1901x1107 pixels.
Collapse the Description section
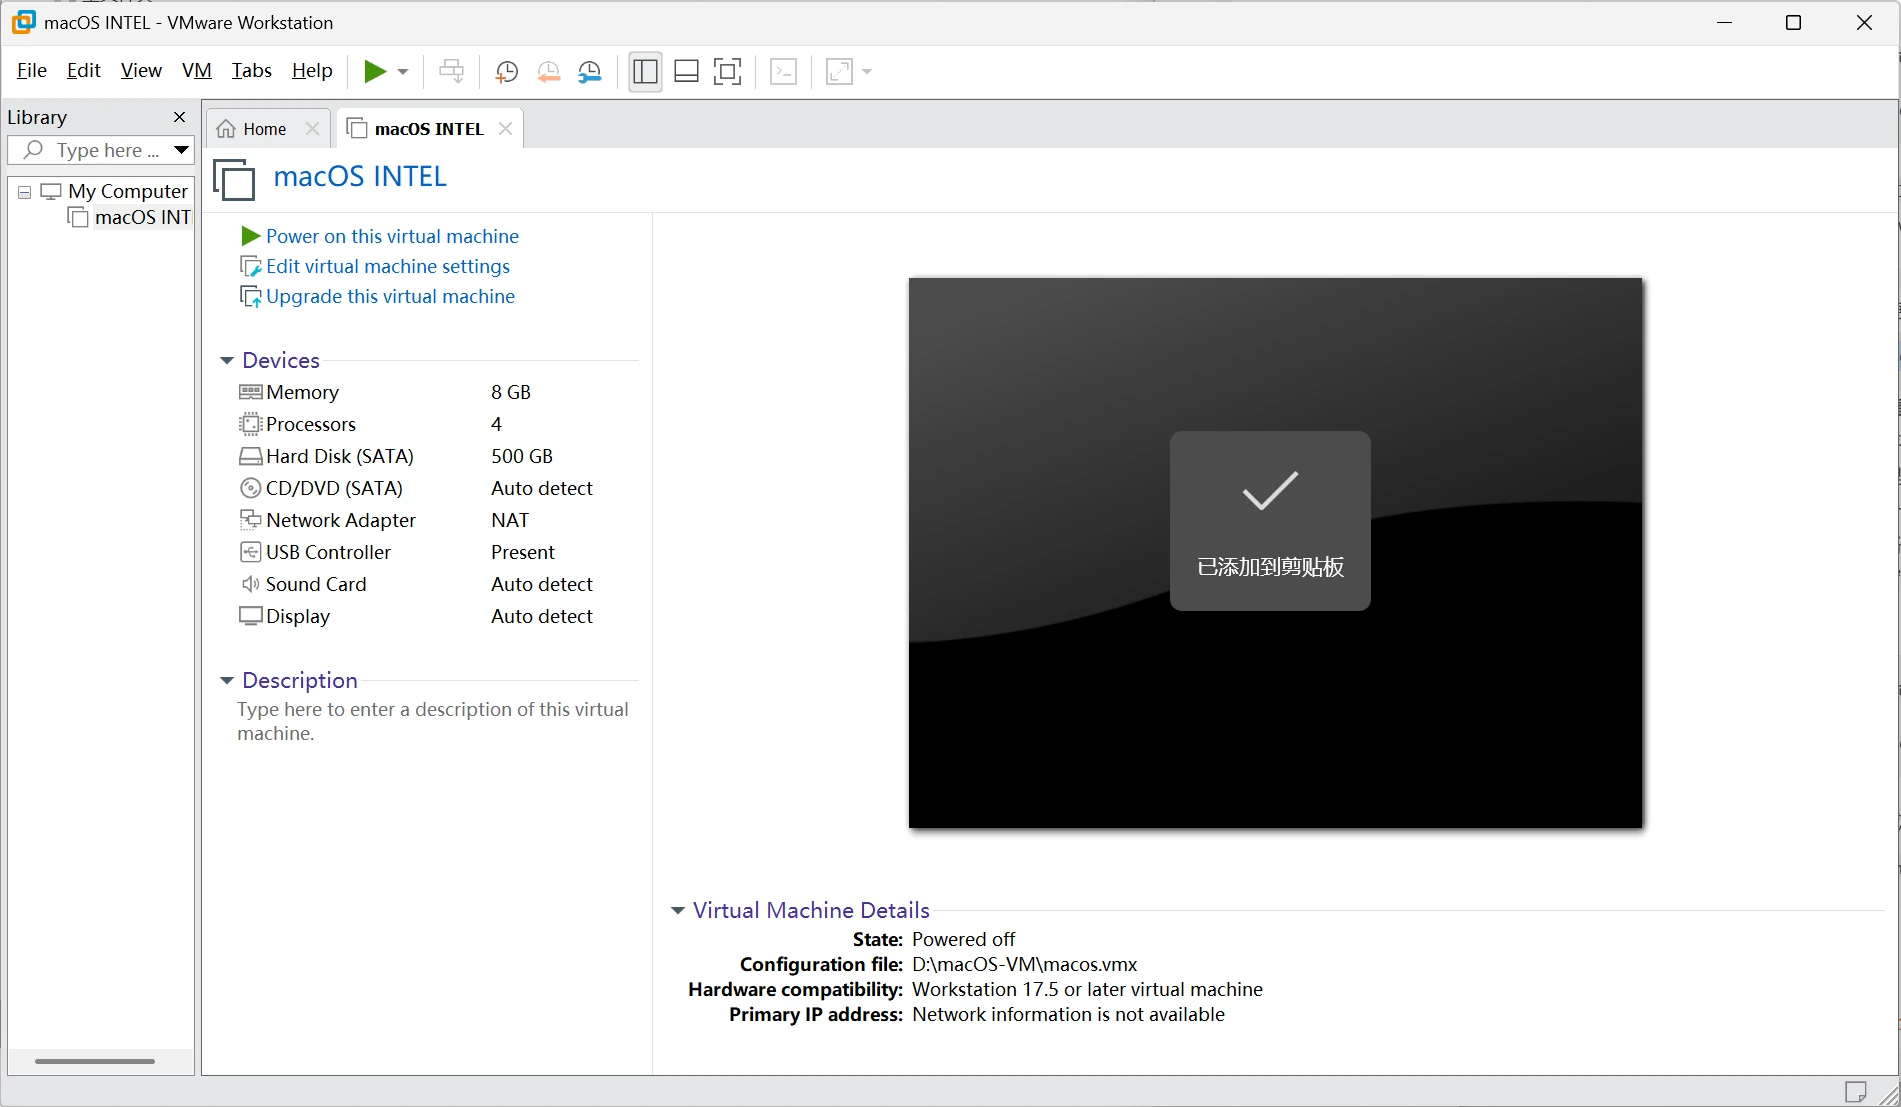pyautogui.click(x=227, y=680)
